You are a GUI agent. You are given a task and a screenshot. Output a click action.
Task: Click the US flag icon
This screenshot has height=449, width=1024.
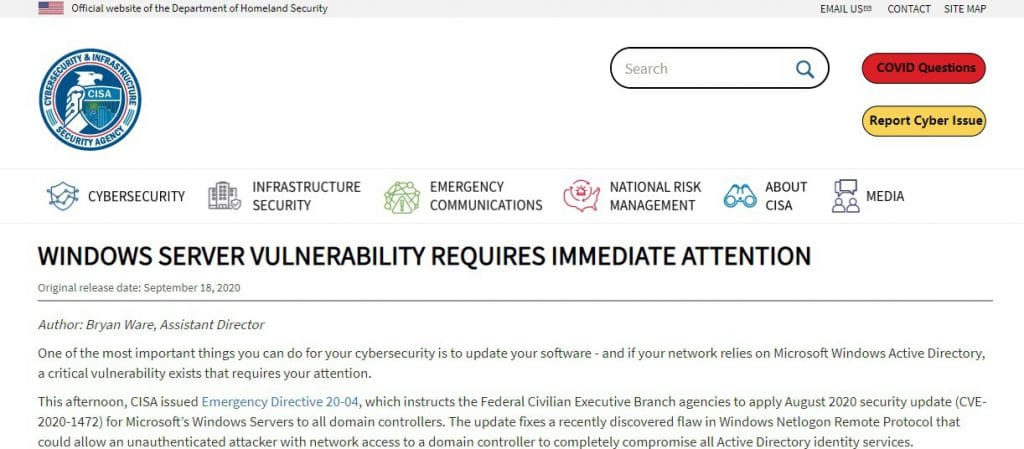point(50,8)
